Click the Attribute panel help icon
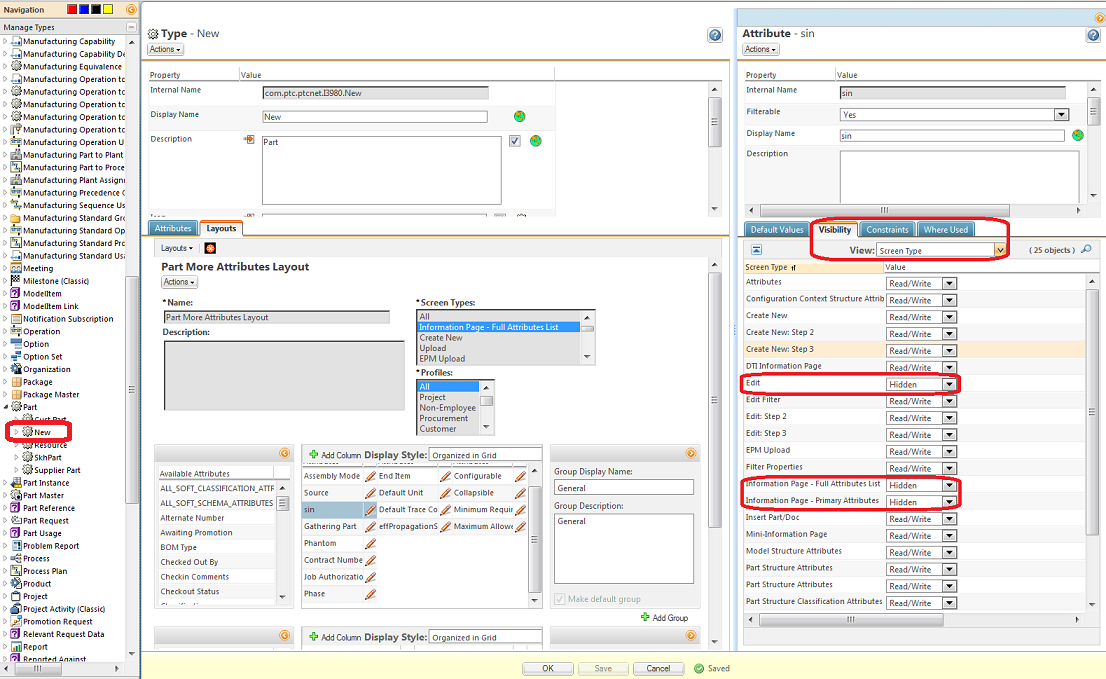The width and height of the screenshot is (1106, 679). pyautogui.click(x=1093, y=35)
